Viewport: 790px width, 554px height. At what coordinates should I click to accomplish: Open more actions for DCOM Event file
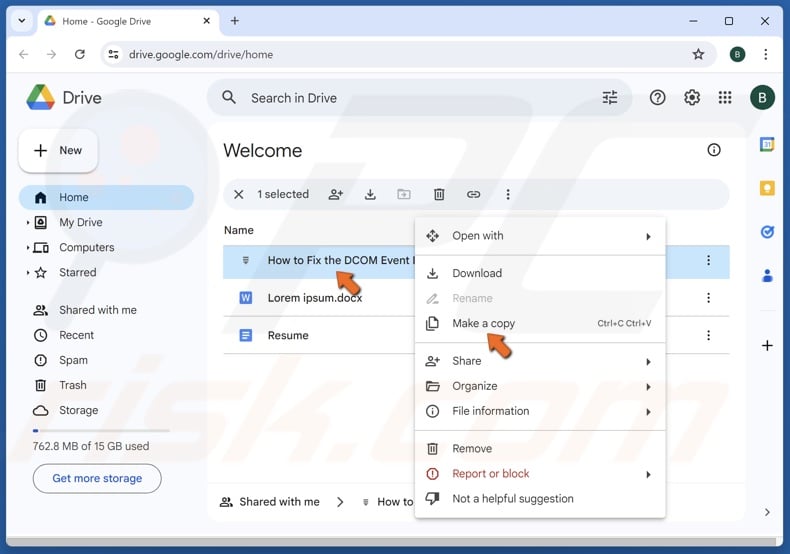708,260
